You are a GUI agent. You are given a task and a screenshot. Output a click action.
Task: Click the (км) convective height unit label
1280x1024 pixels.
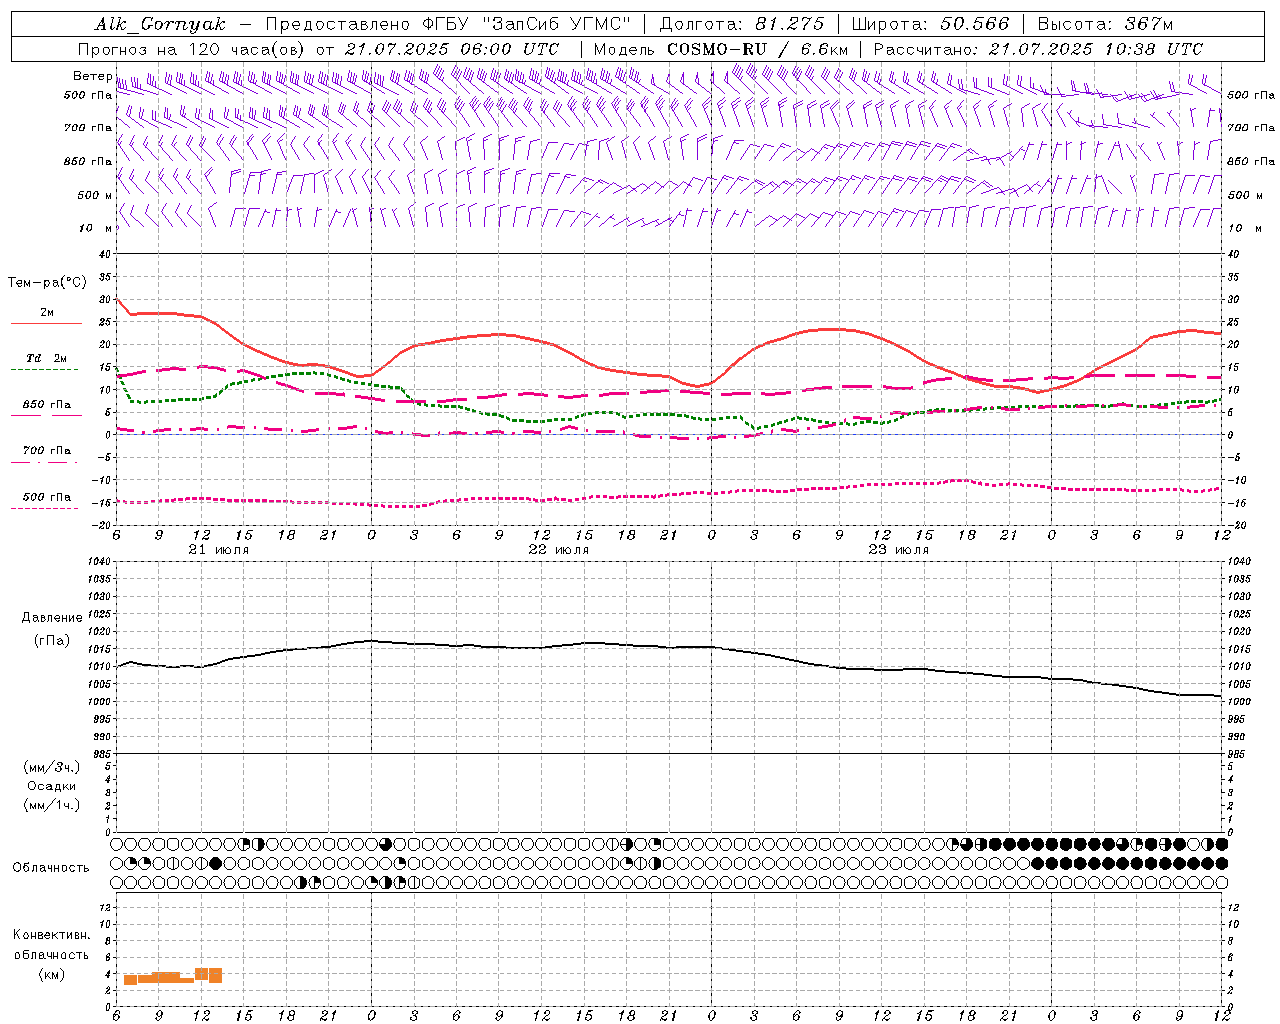click(x=51, y=974)
